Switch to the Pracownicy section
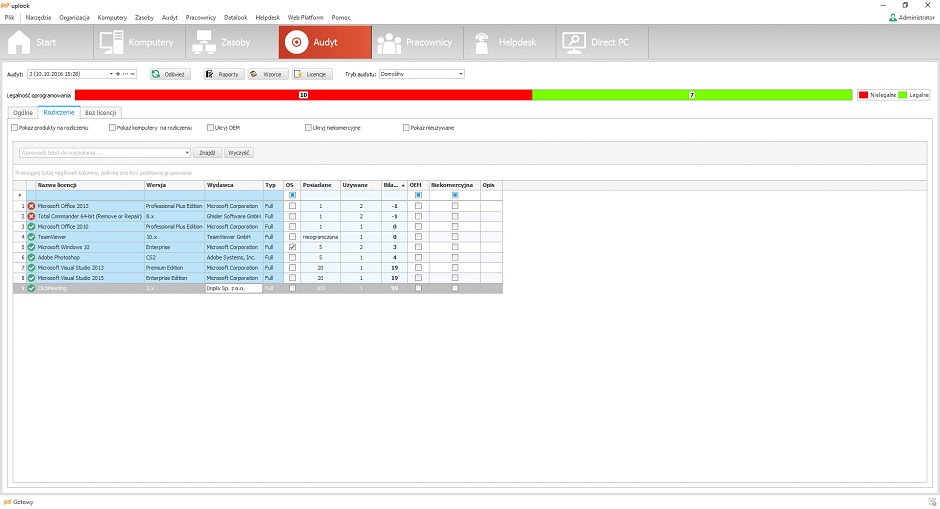 [417, 42]
